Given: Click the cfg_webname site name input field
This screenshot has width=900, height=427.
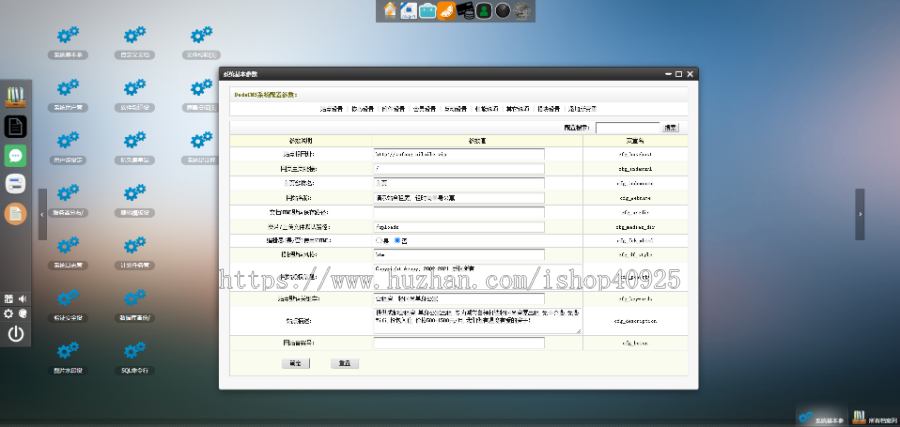Looking at the screenshot, I should point(459,198).
